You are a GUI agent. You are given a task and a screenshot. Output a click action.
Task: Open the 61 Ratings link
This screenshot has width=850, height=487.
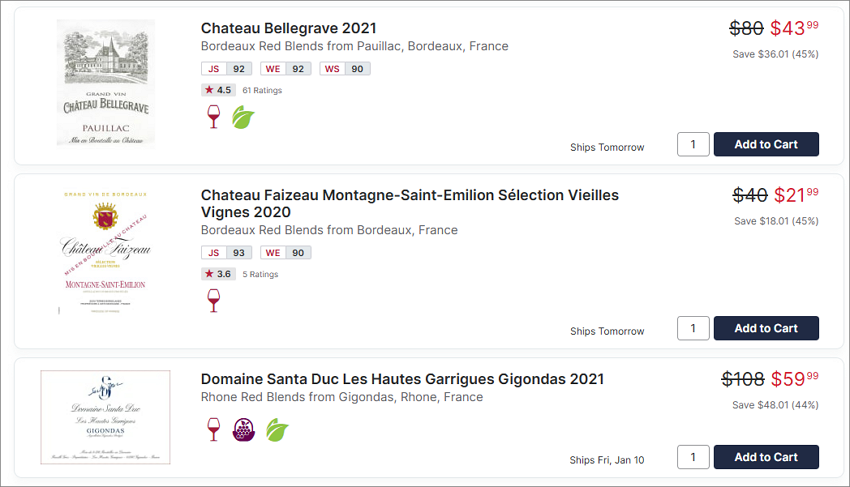coord(262,91)
